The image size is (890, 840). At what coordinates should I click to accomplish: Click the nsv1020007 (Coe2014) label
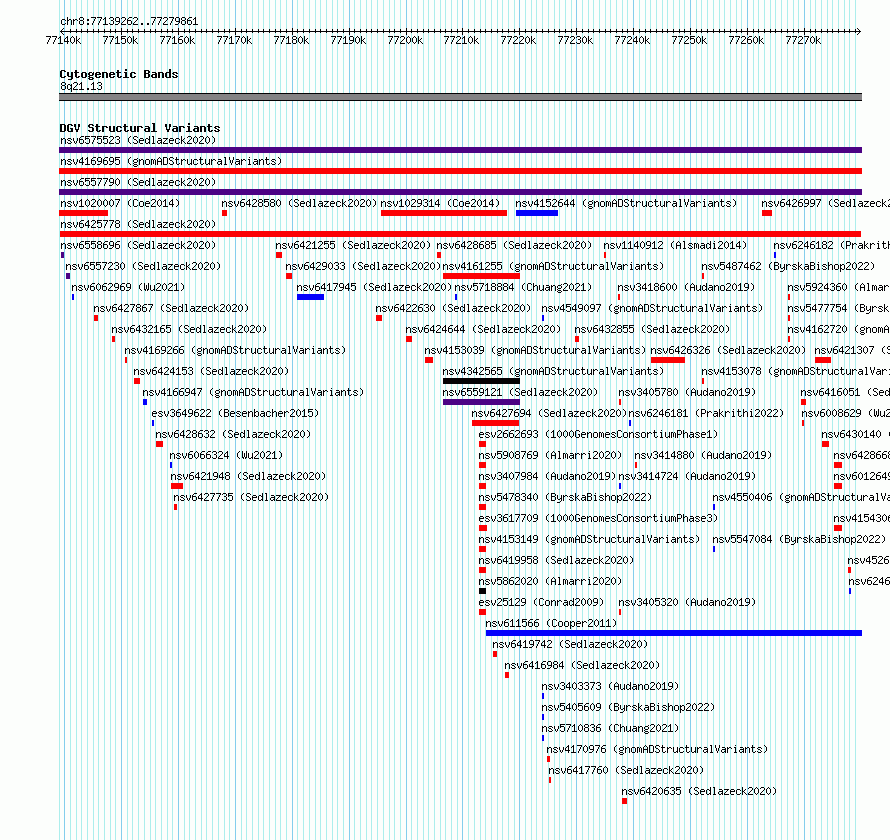120,203
